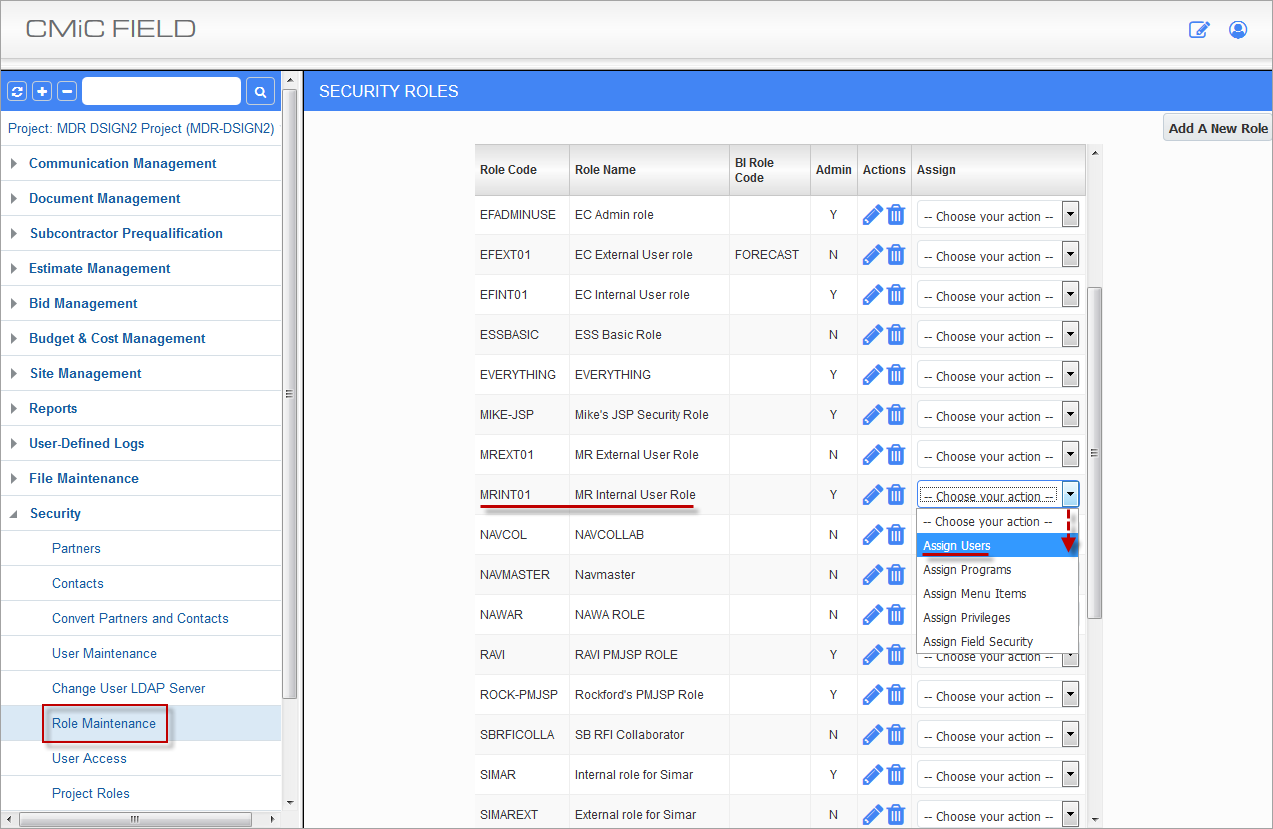Open Assign dropdown for EFADMINUSE
Viewport: 1273px width, 829px height.
(999, 216)
